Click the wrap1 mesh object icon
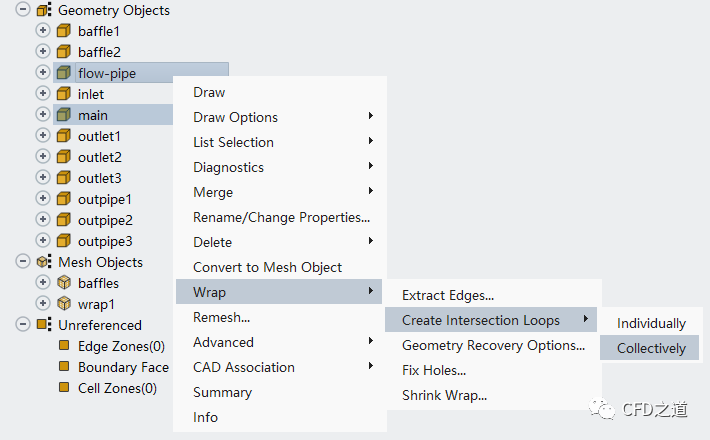 (x=63, y=304)
